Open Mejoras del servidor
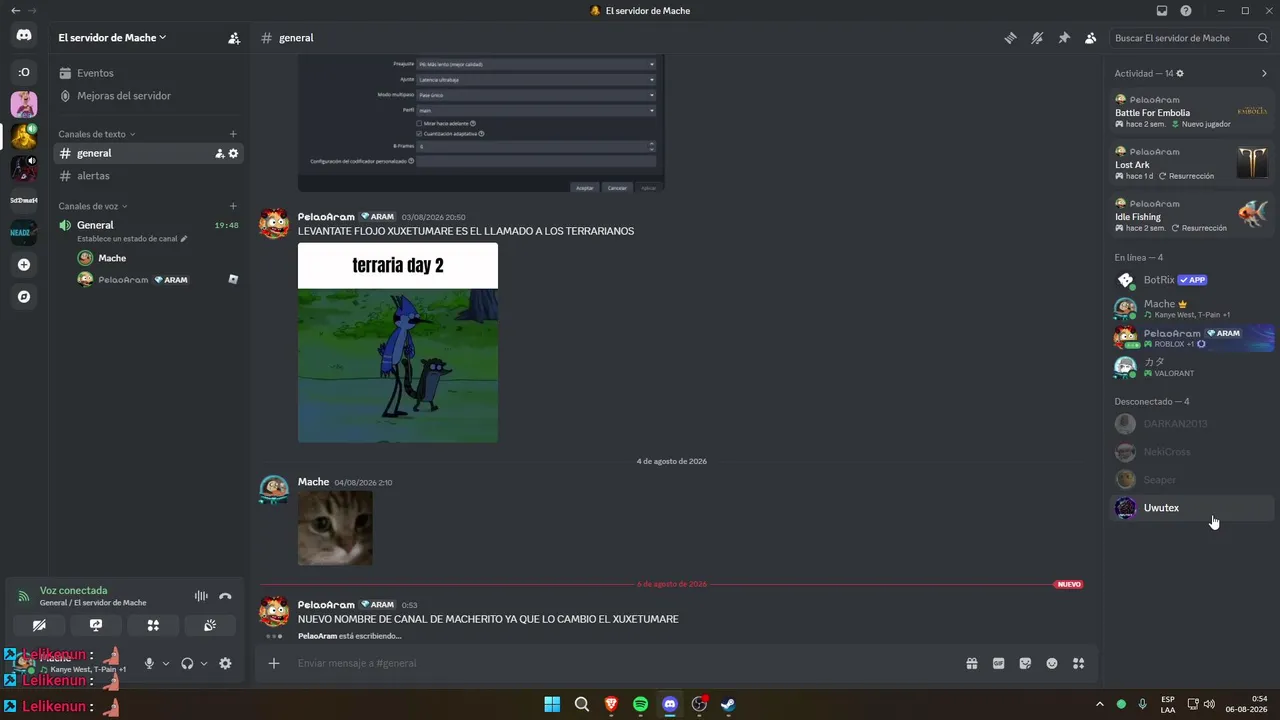1280x720 pixels. (146, 96)
